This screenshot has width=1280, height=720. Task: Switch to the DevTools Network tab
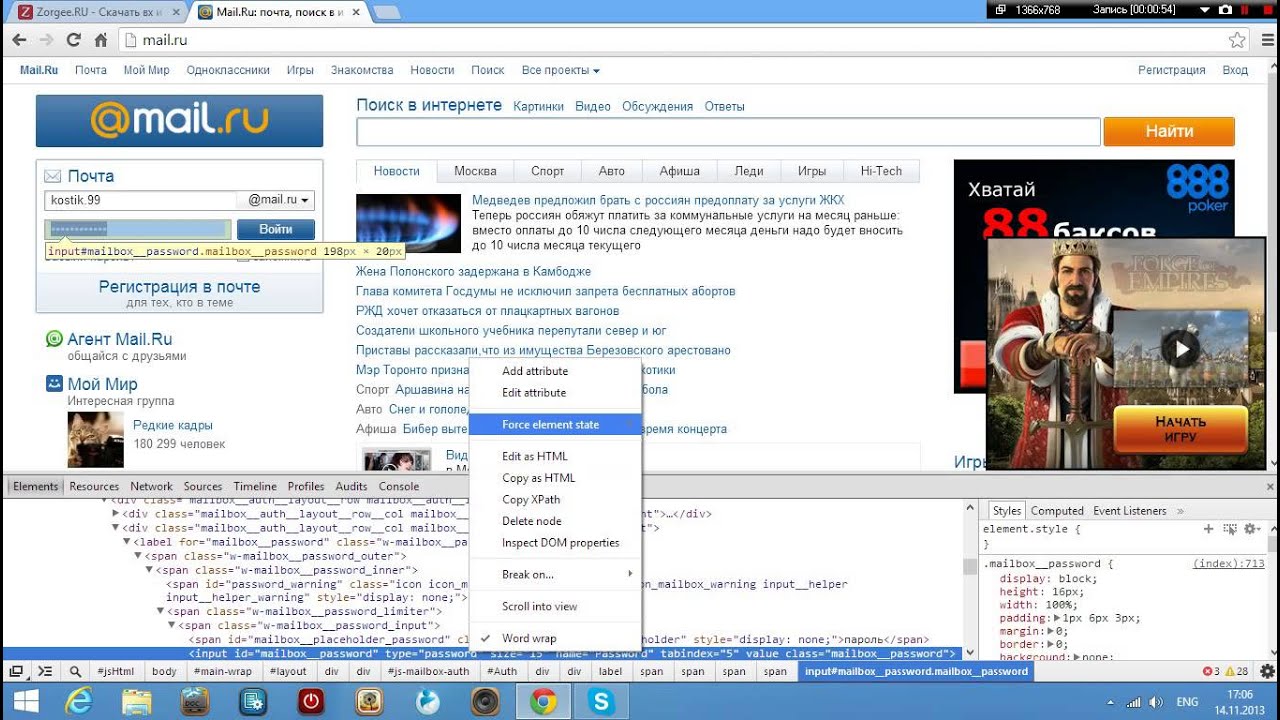tap(151, 486)
